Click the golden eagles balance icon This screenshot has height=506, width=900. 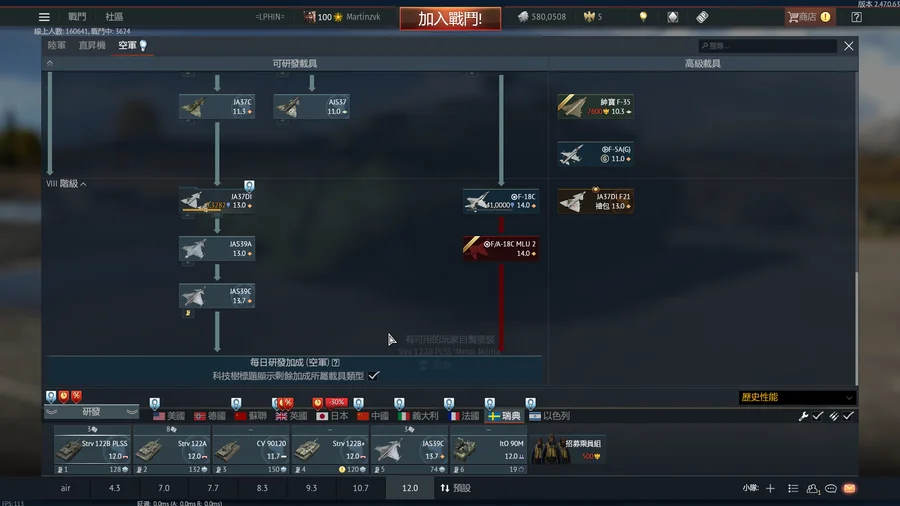pyautogui.click(x=589, y=17)
